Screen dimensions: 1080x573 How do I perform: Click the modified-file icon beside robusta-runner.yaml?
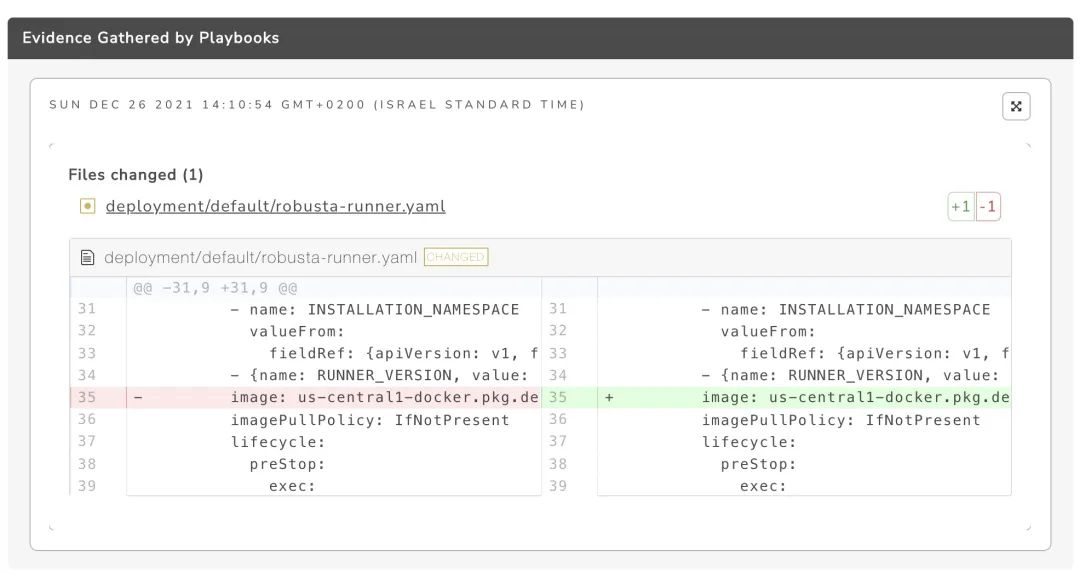[87, 206]
